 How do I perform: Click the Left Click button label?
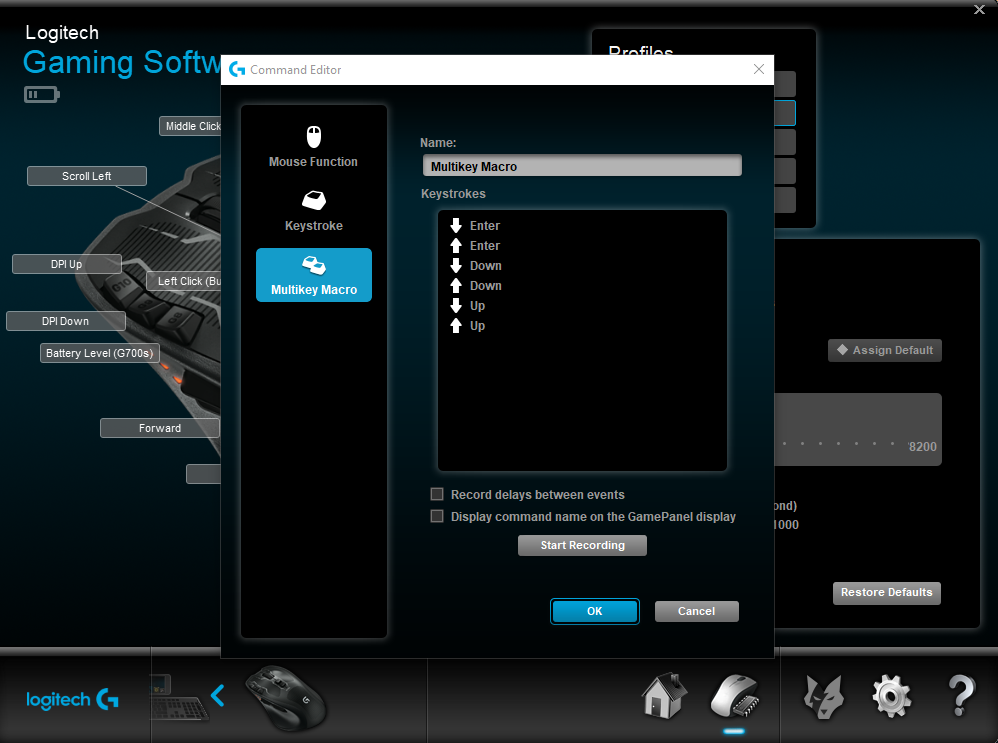point(184,281)
